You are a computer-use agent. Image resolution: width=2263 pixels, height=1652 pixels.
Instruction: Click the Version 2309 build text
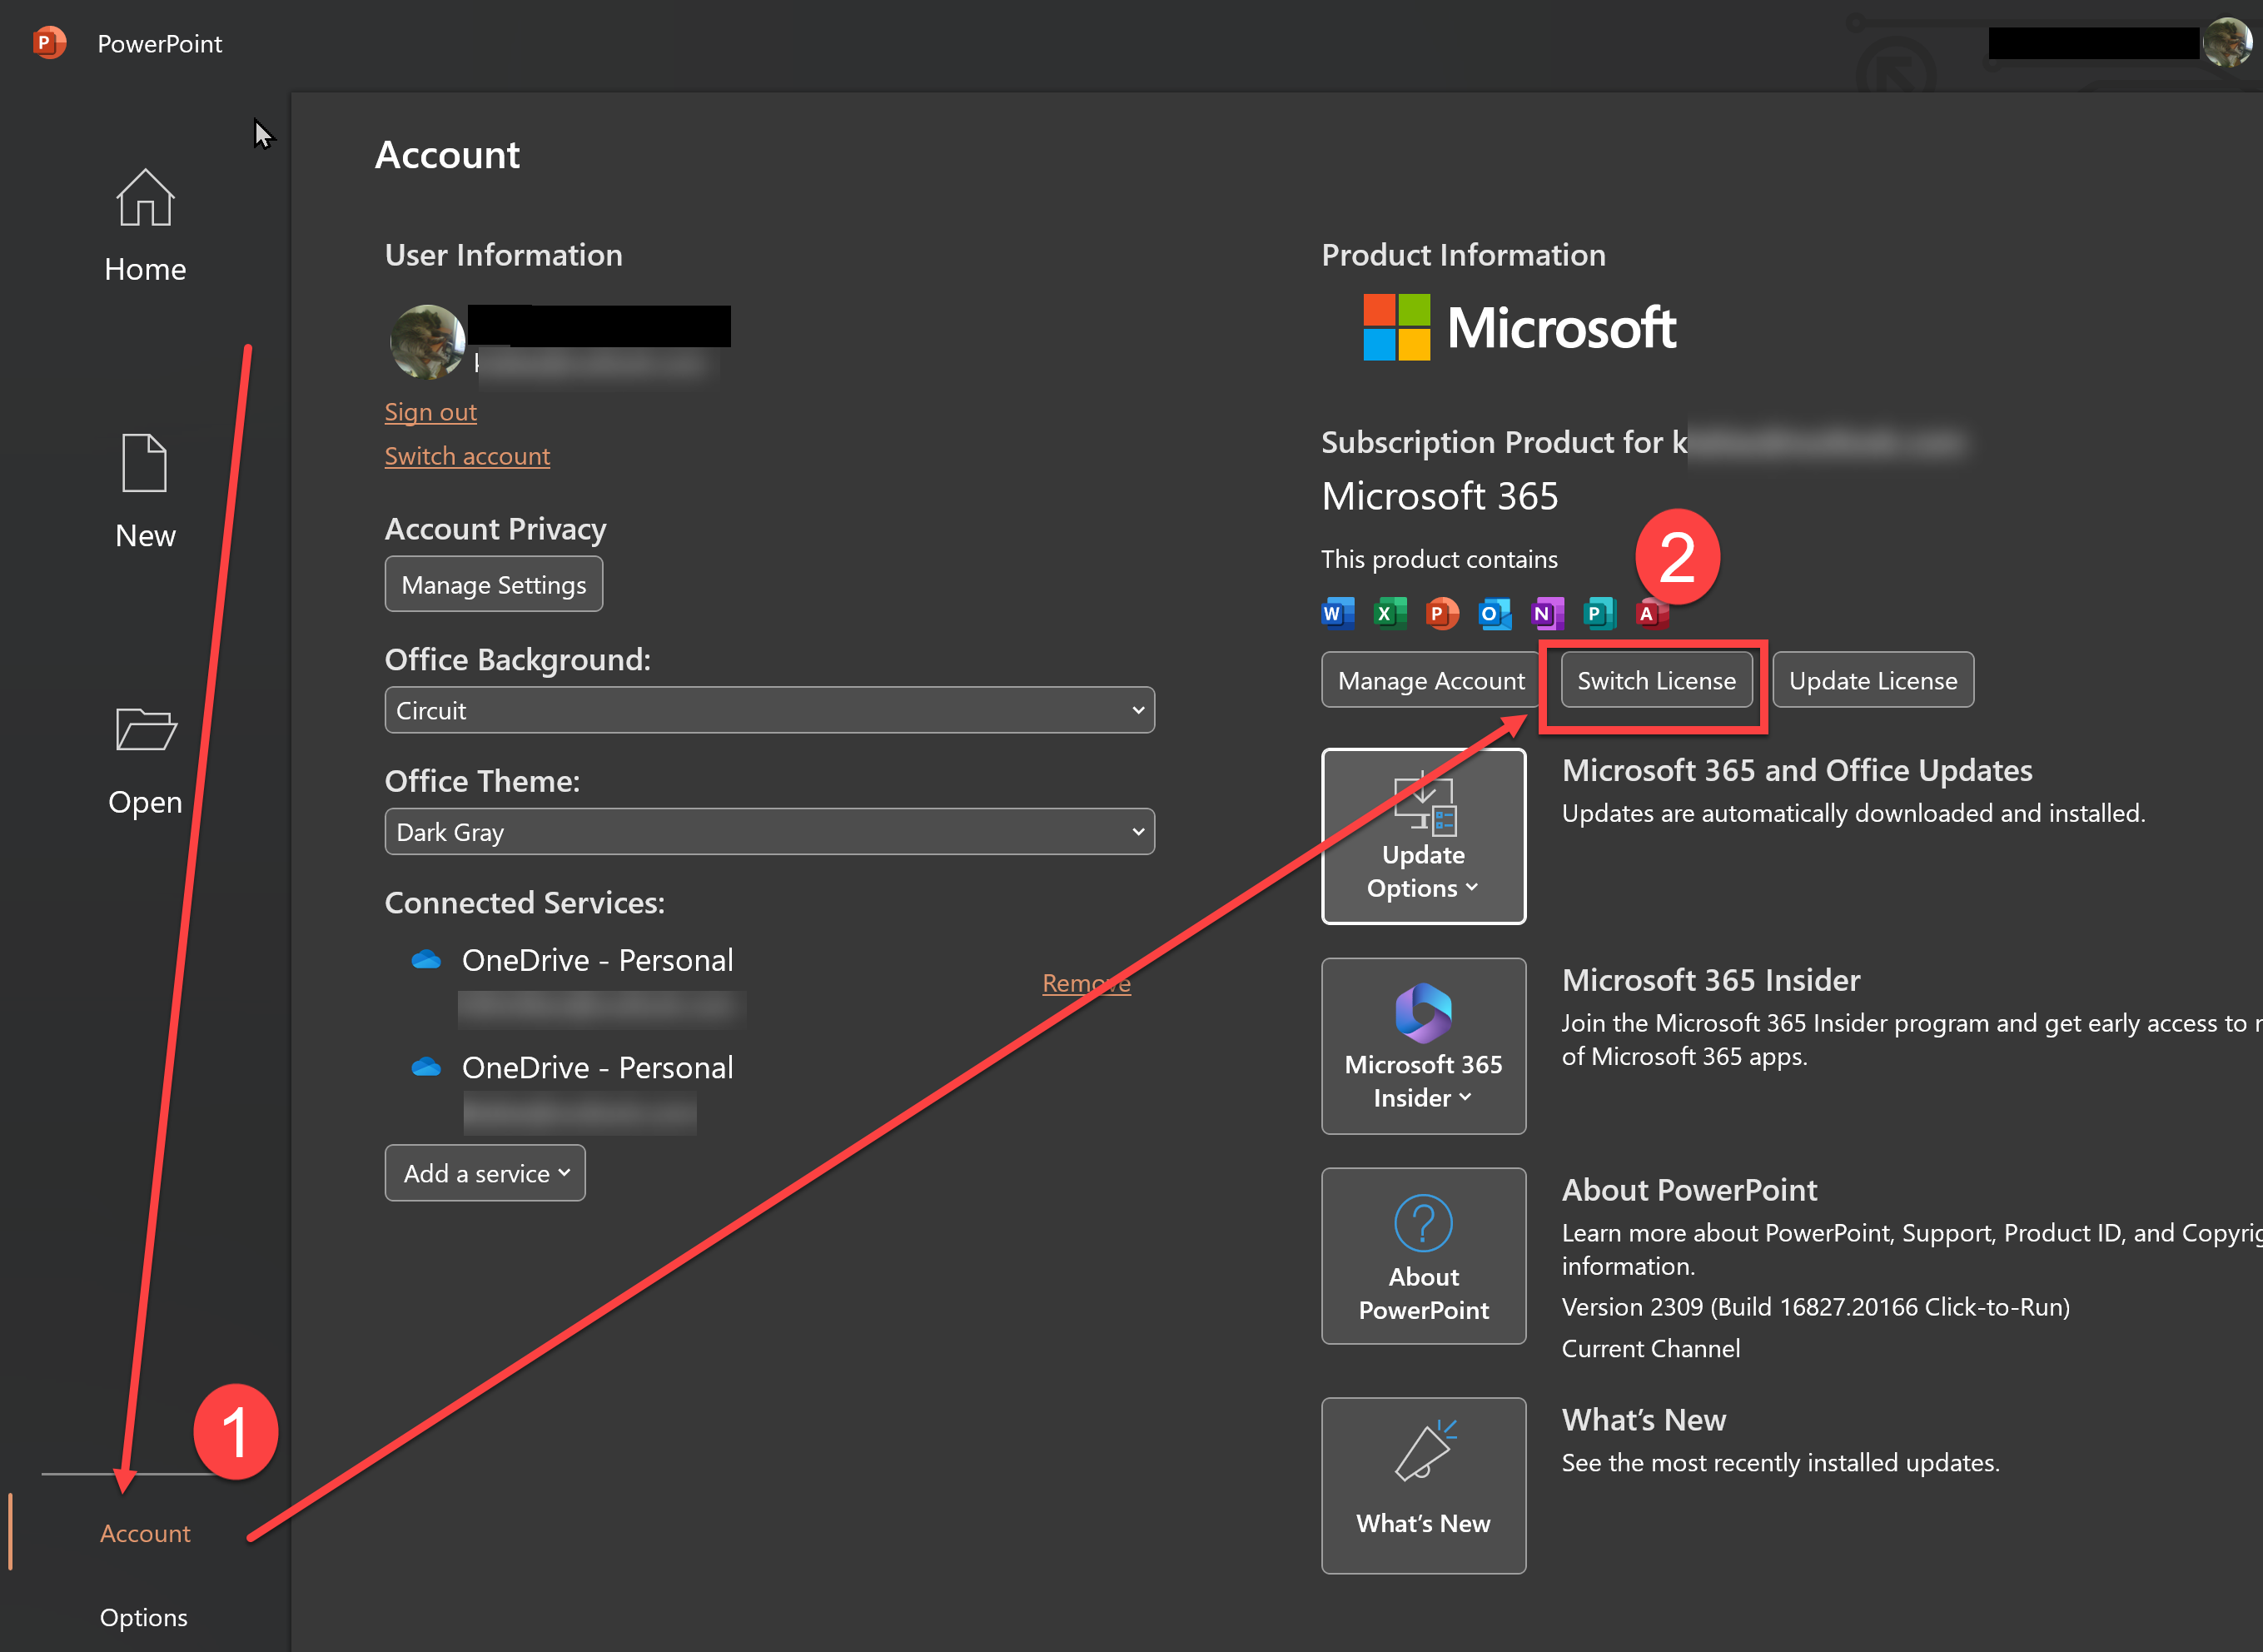(x=1815, y=1307)
